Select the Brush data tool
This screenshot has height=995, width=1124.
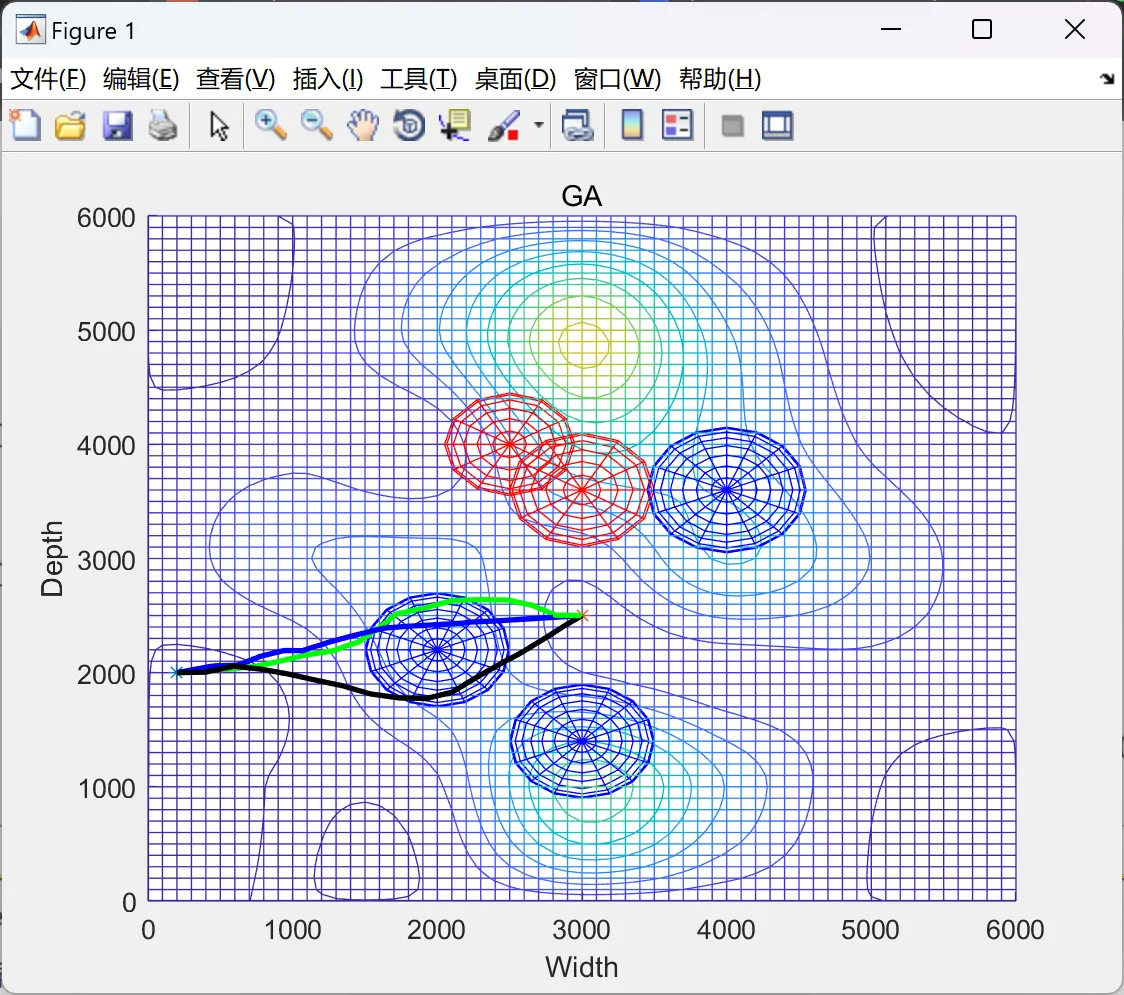coord(504,126)
